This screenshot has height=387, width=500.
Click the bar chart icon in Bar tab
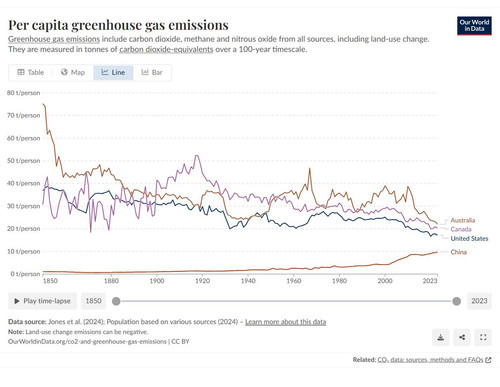tap(145, 72)
